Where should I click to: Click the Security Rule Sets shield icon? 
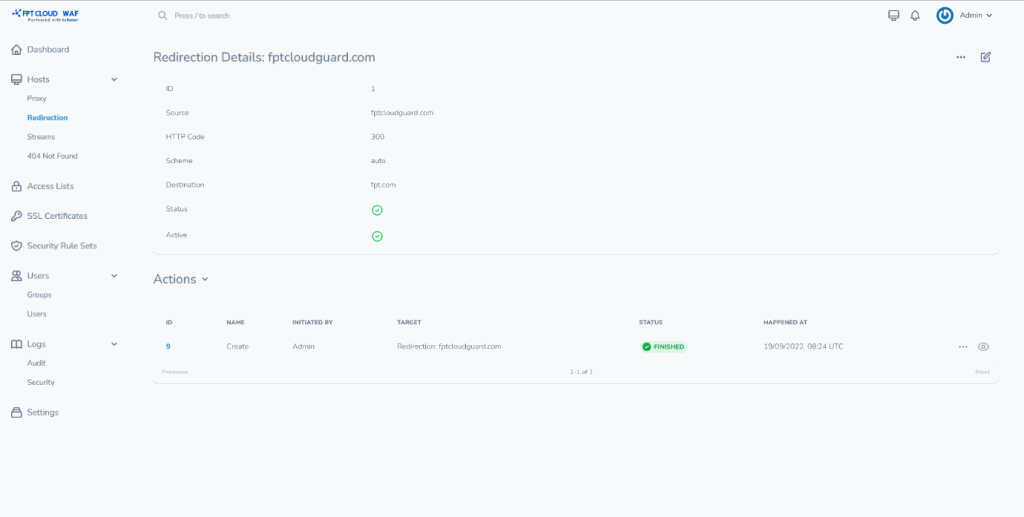click(x=17, y=246)
